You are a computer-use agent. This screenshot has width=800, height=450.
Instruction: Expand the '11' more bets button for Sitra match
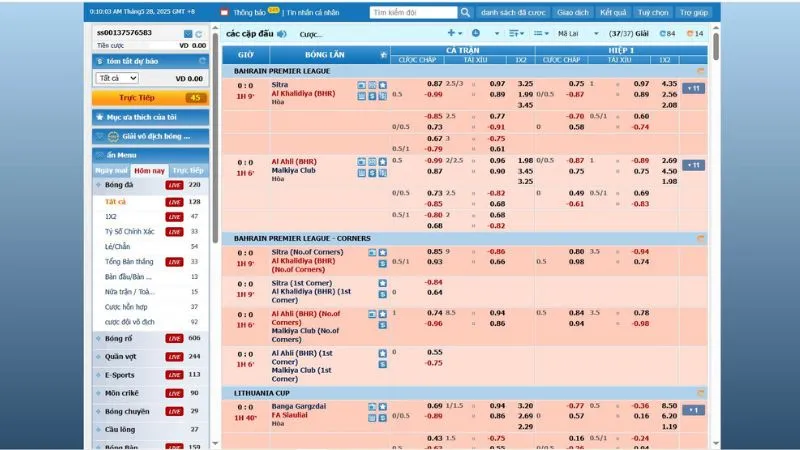pos(693,88)
